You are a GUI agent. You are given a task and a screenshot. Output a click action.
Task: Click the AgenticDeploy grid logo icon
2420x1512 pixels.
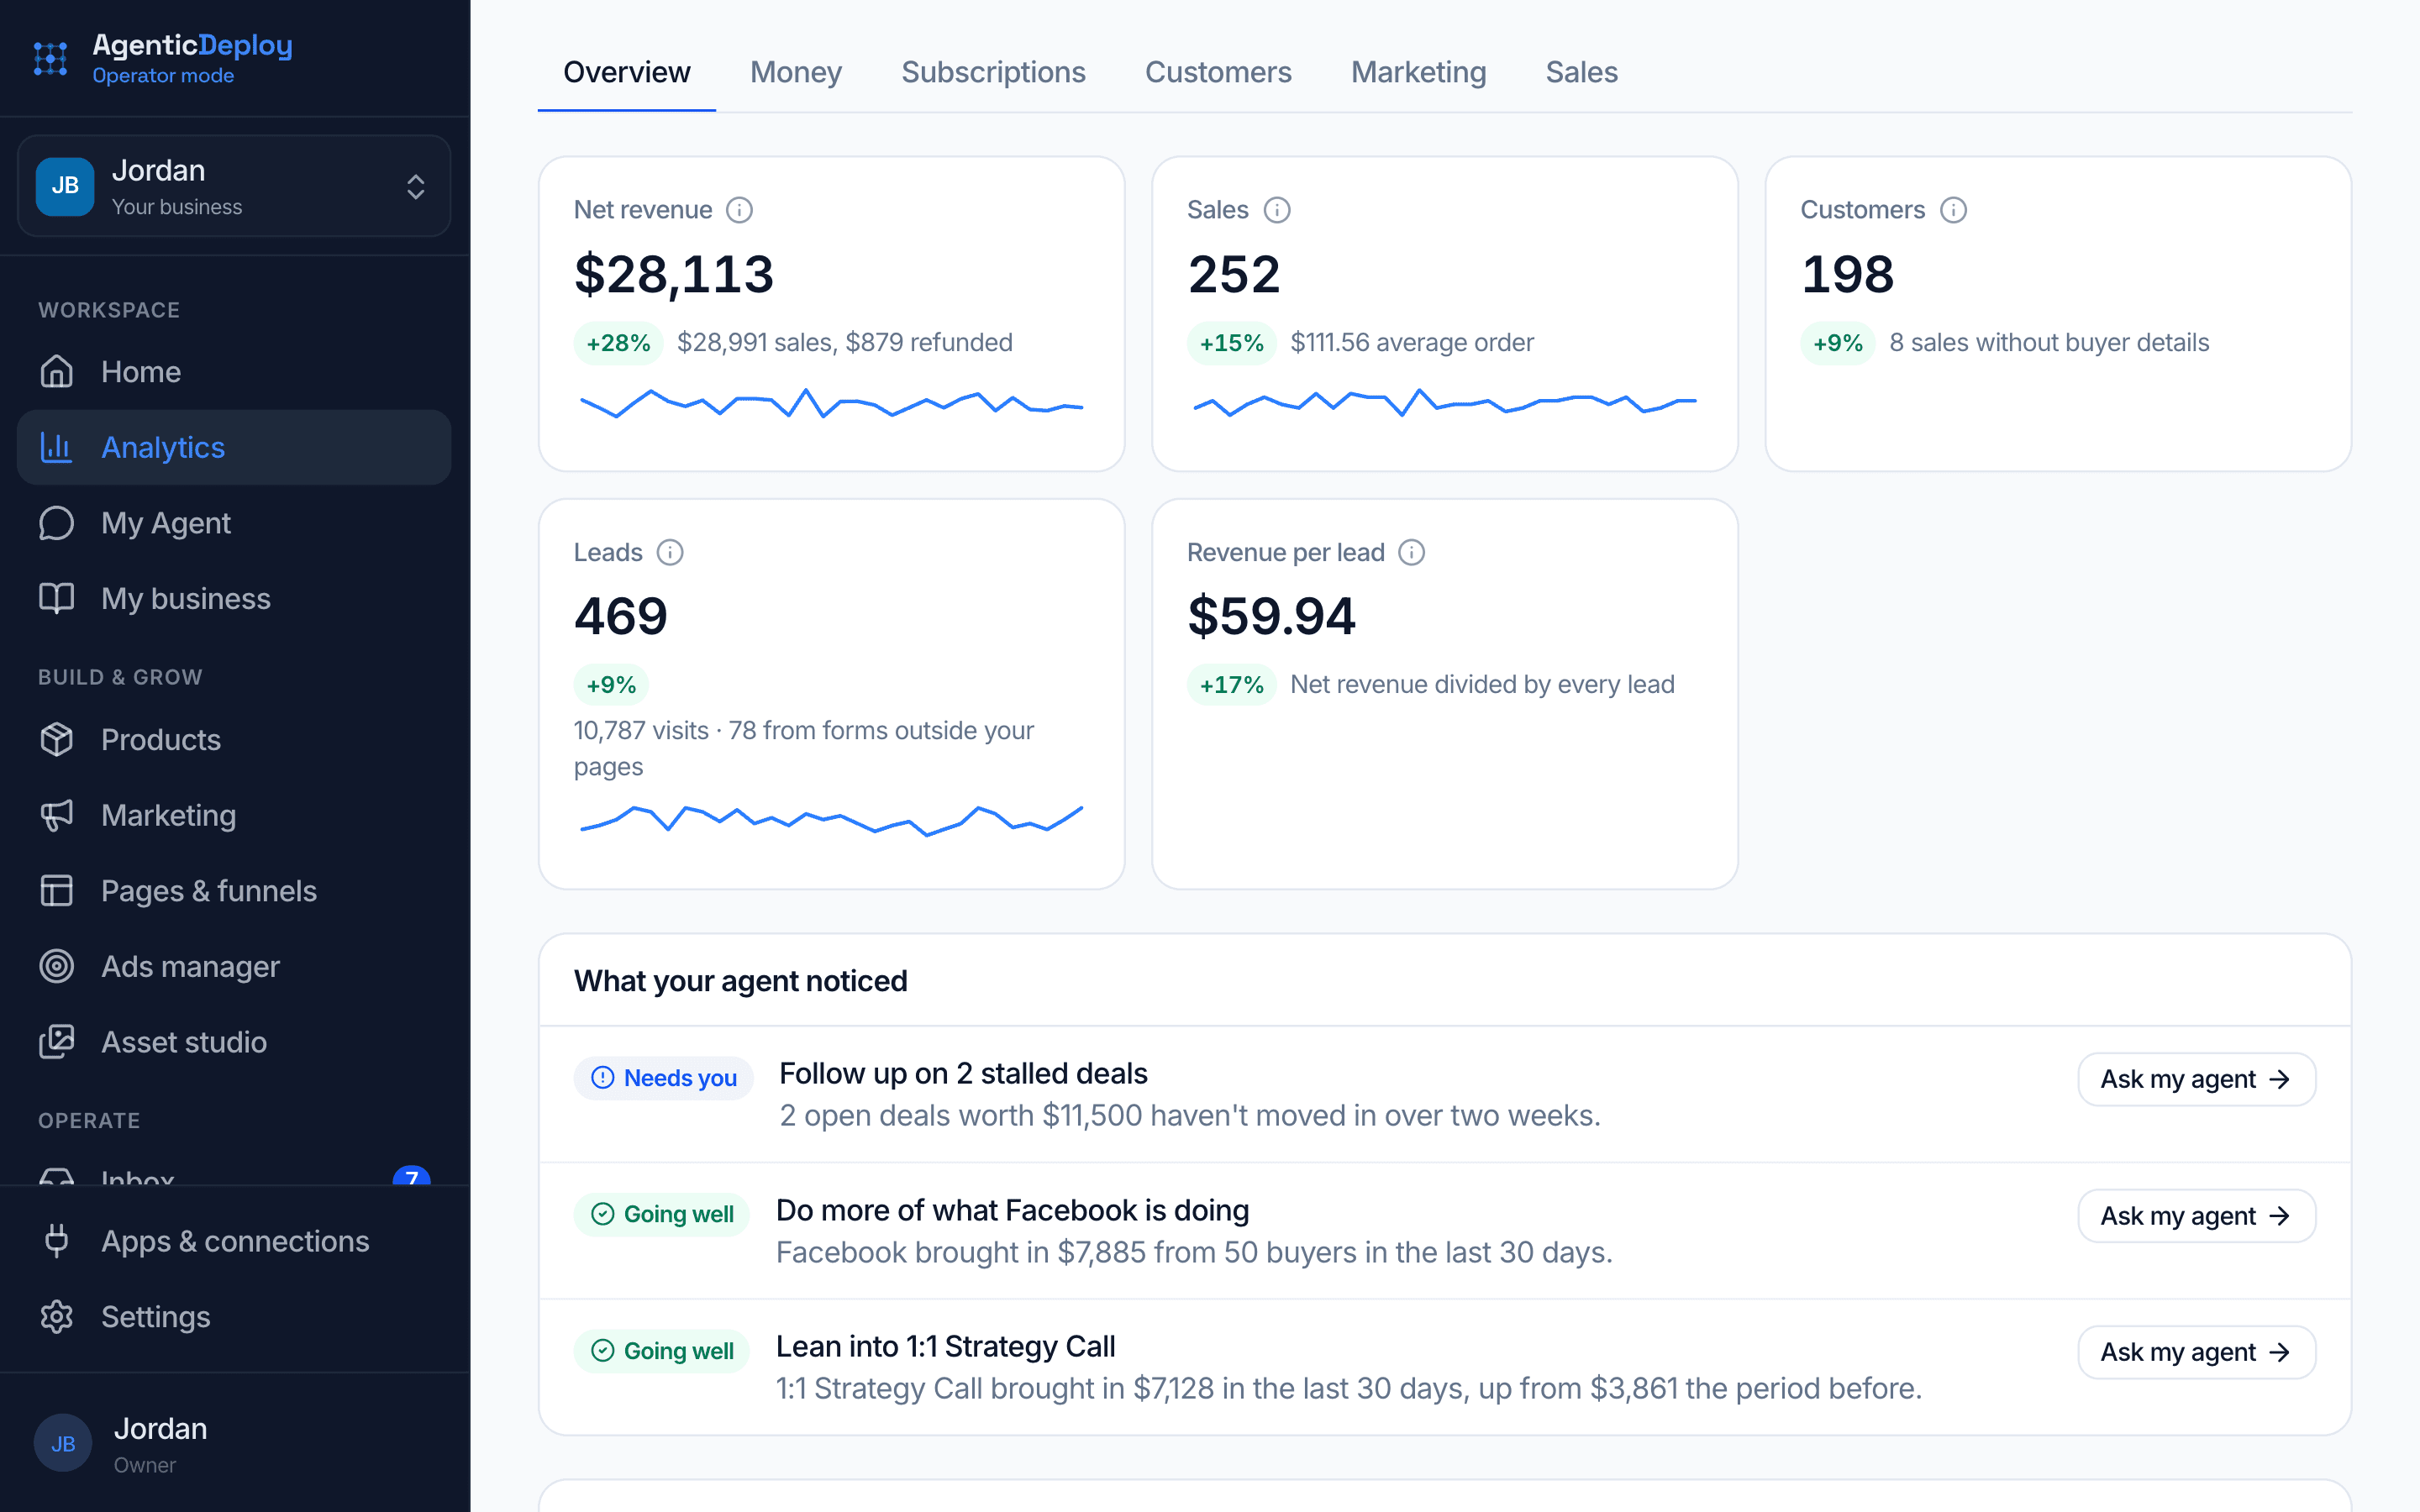pos(50,58)
